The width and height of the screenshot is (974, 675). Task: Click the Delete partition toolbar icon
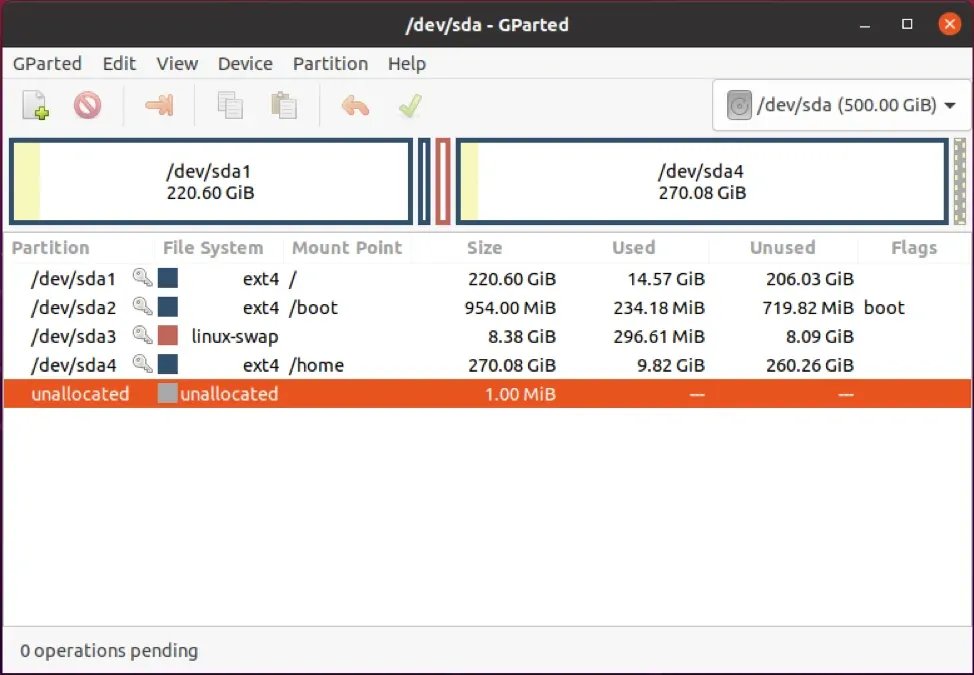click(x=88, y=105)
